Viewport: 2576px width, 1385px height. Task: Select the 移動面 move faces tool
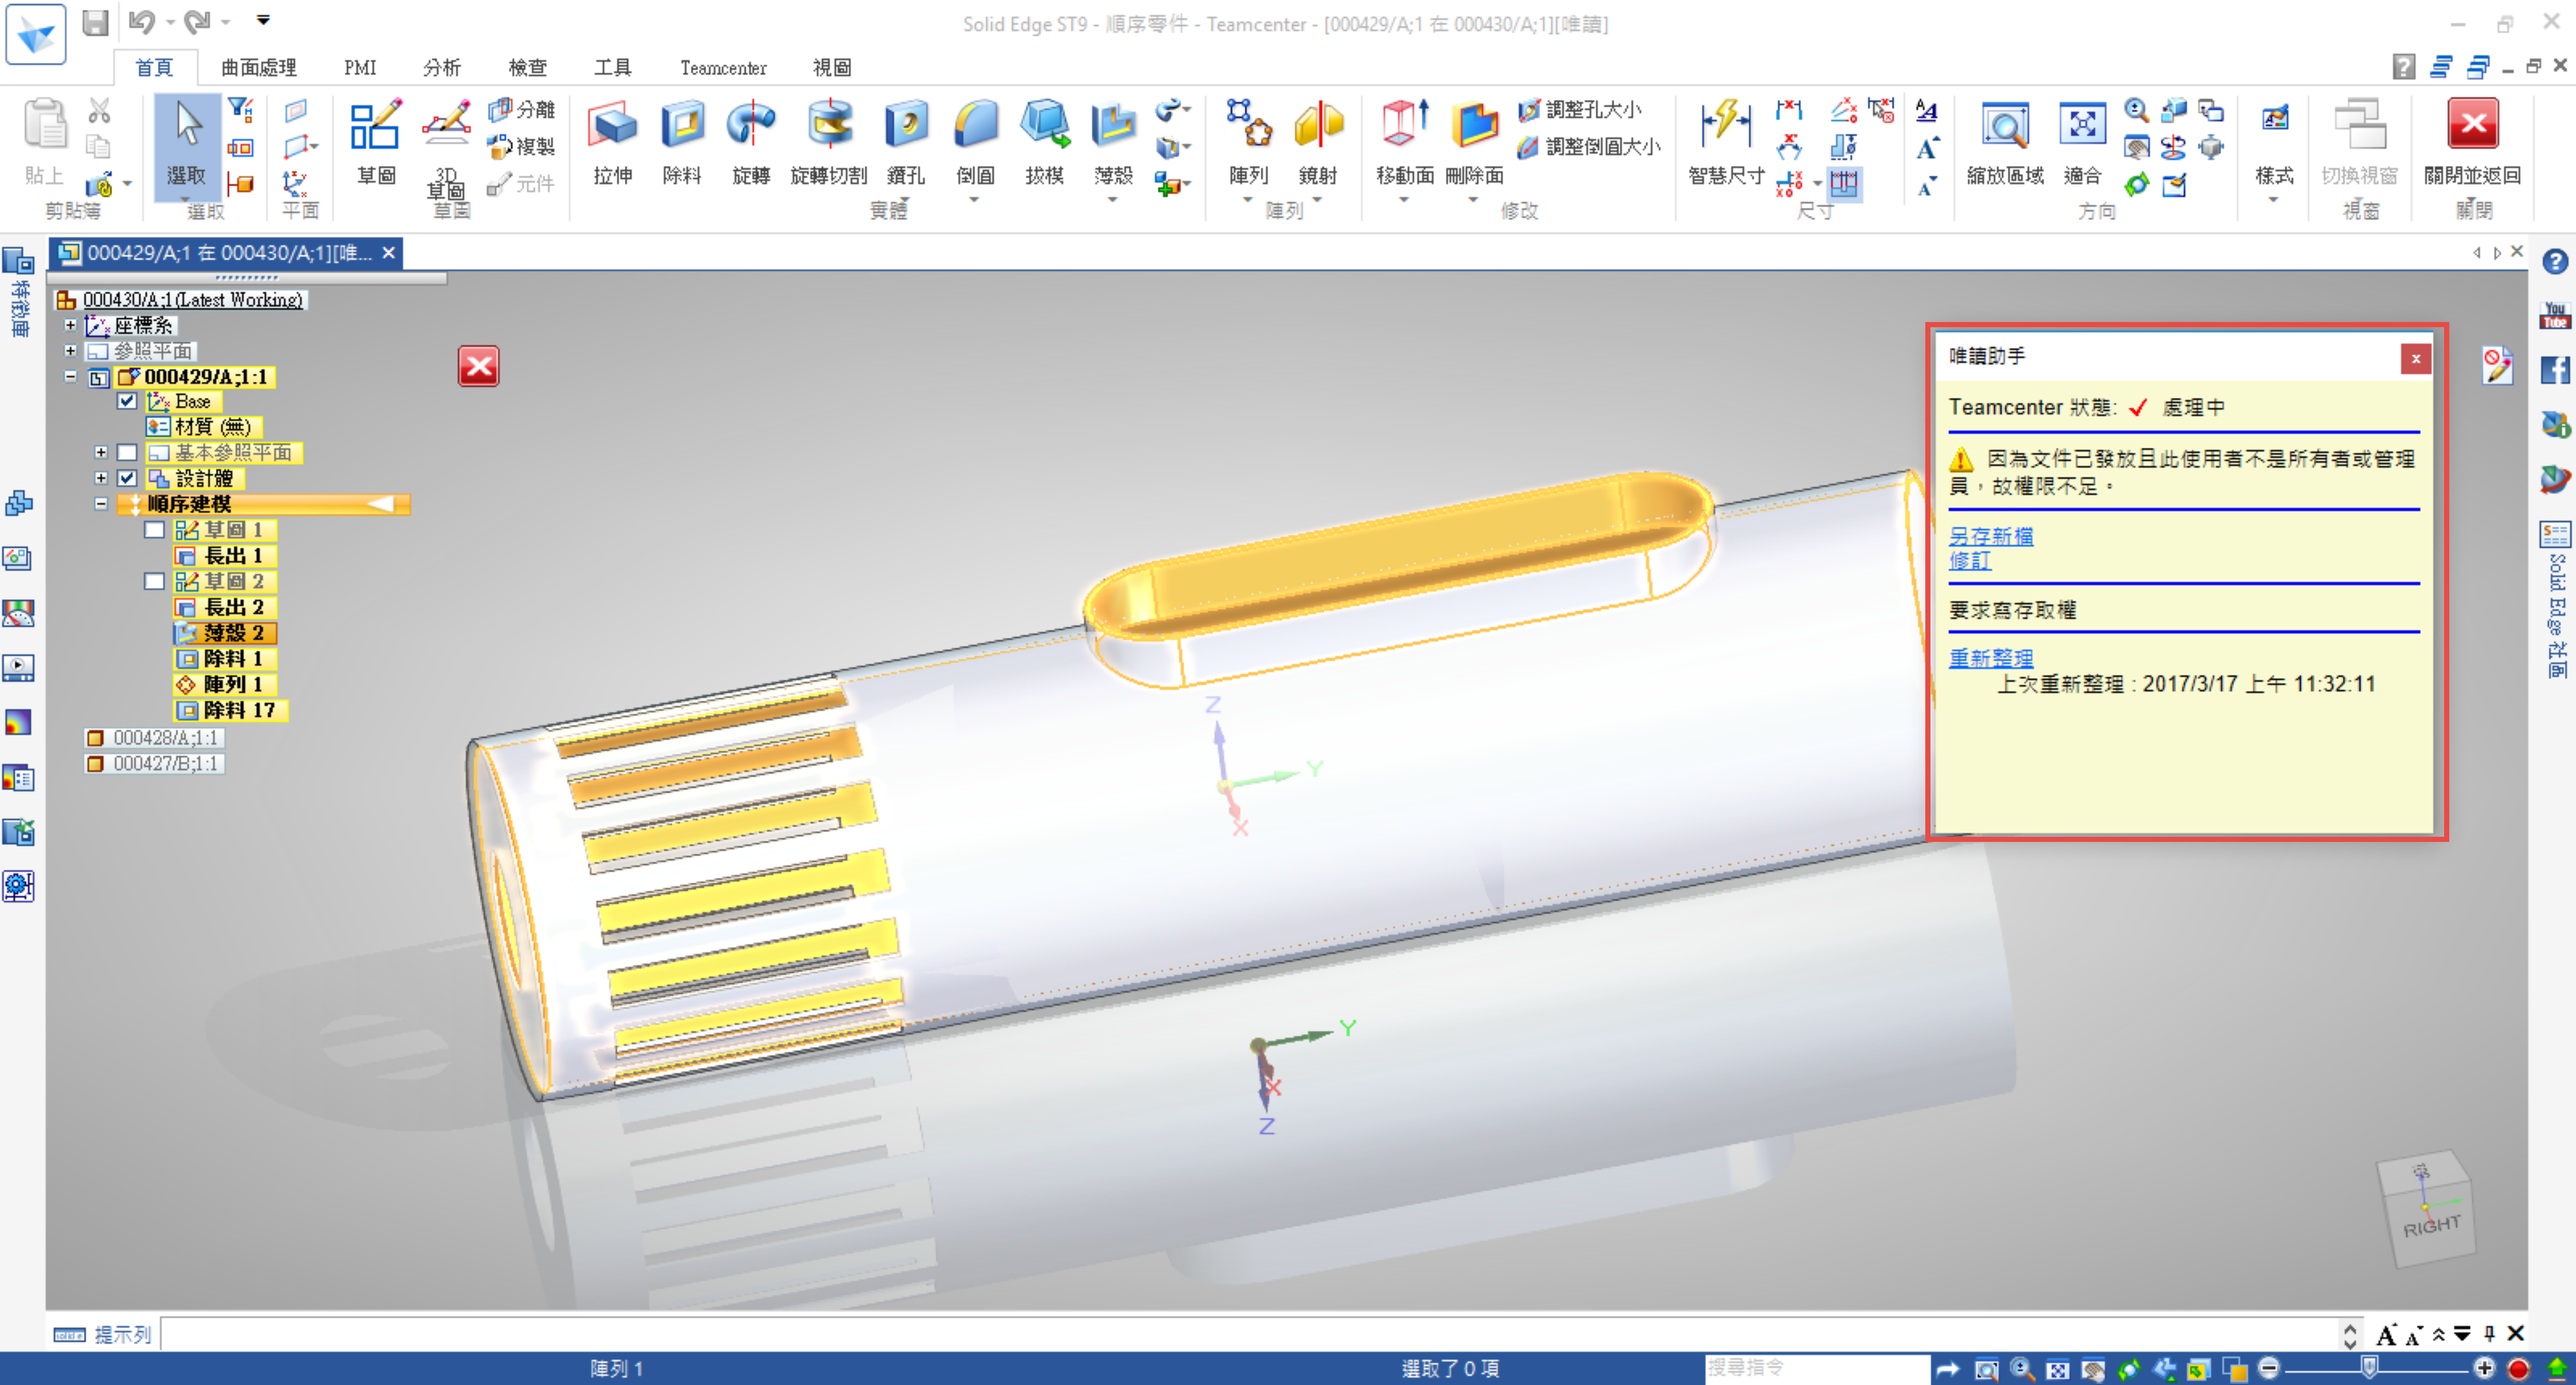pos(1404,142)
